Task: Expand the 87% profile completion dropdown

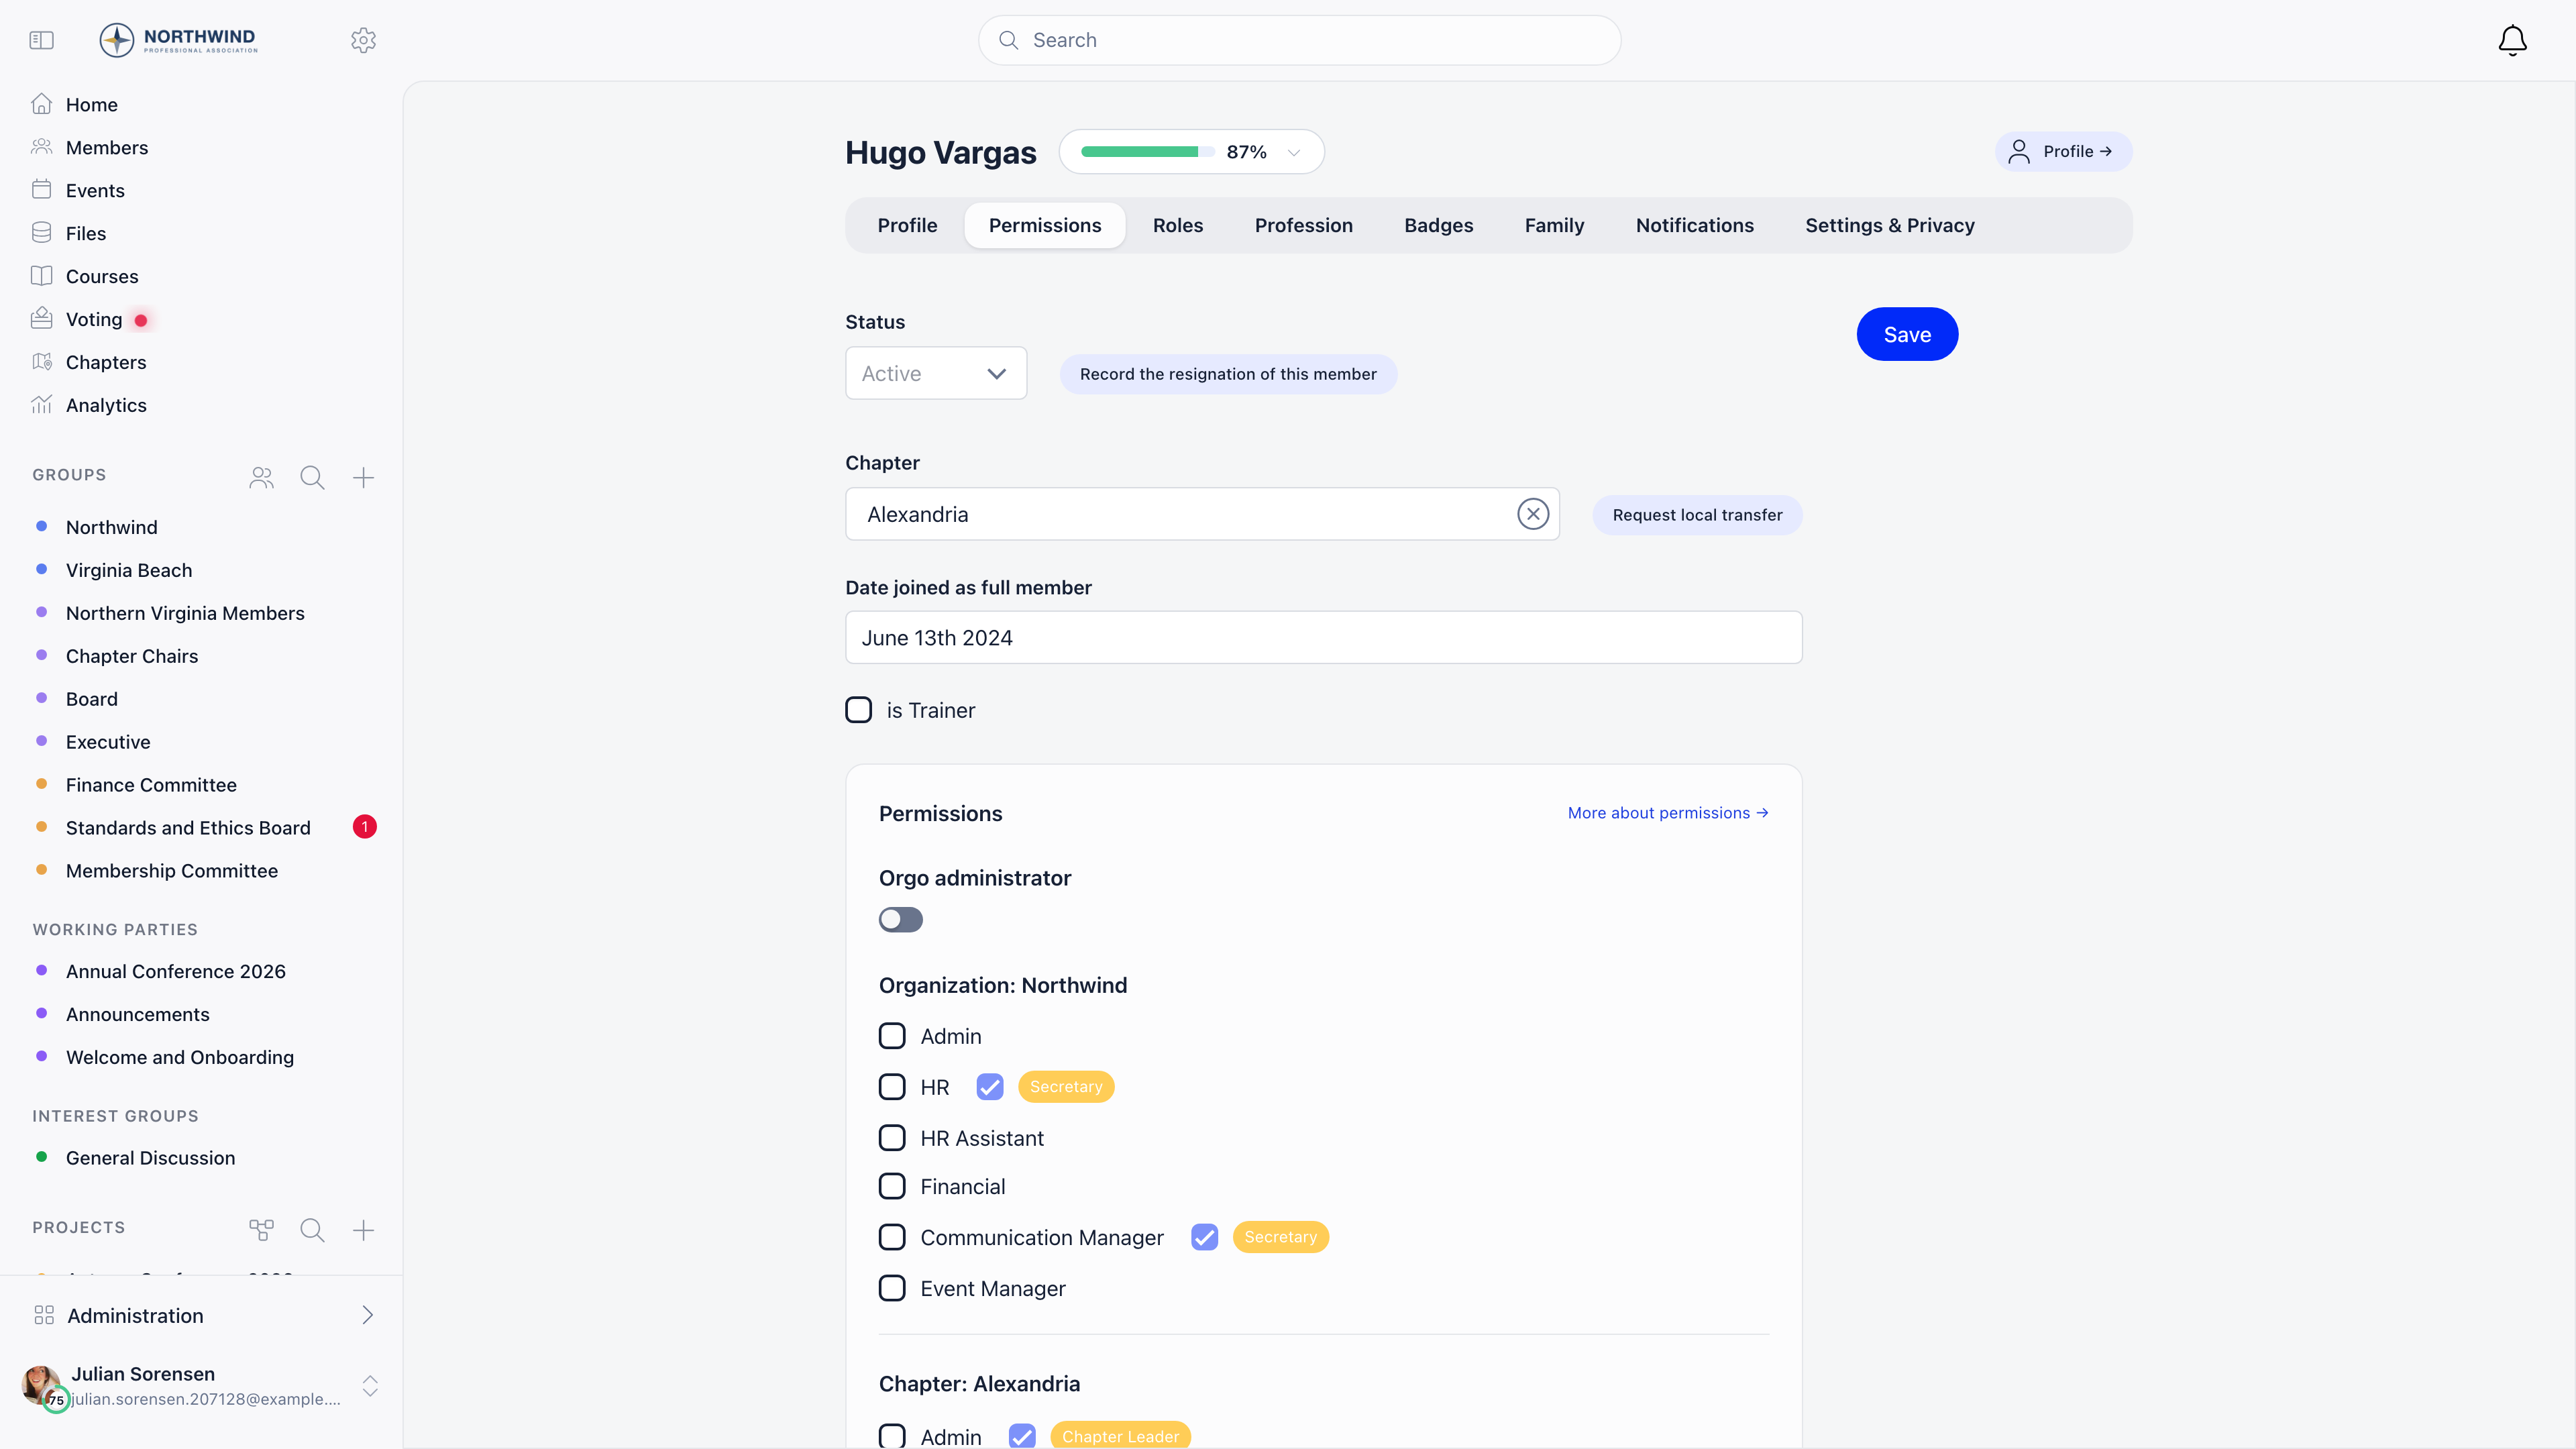Action: (x=1294, y=152)
